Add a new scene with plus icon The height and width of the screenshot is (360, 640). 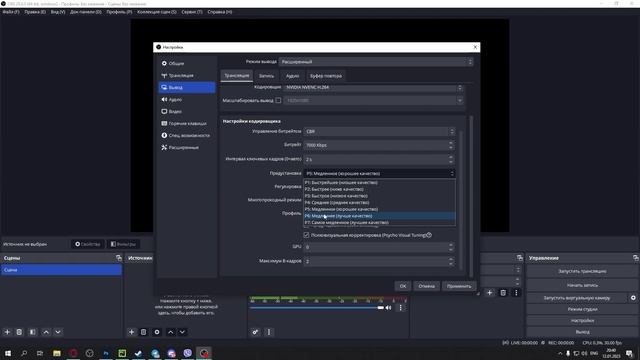[7, 332]
